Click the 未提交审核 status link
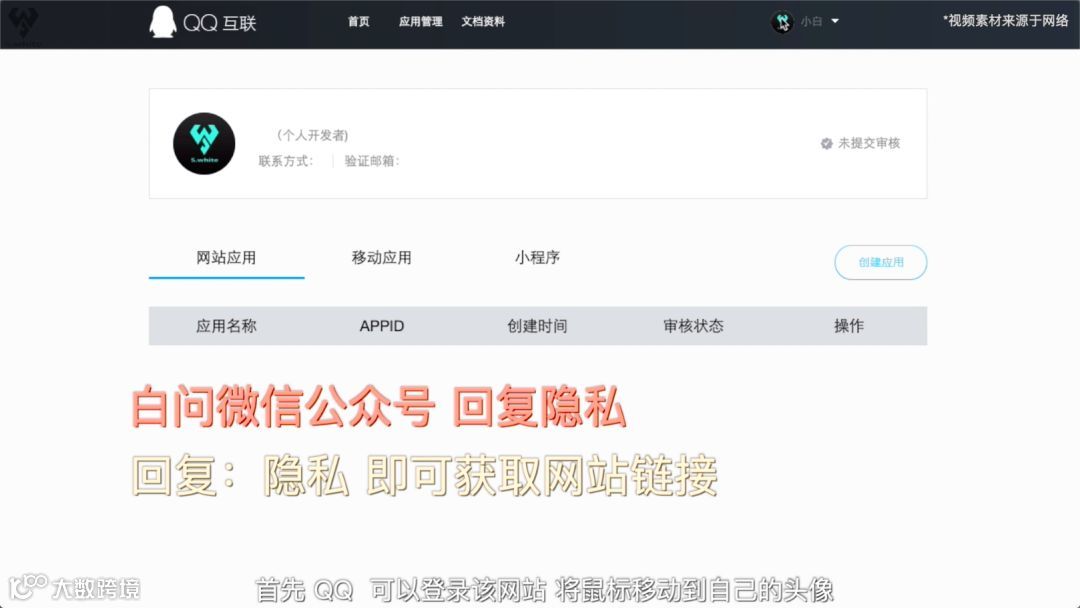The height and width of the screenshot is (608, 1080). (x=869, y=143)
